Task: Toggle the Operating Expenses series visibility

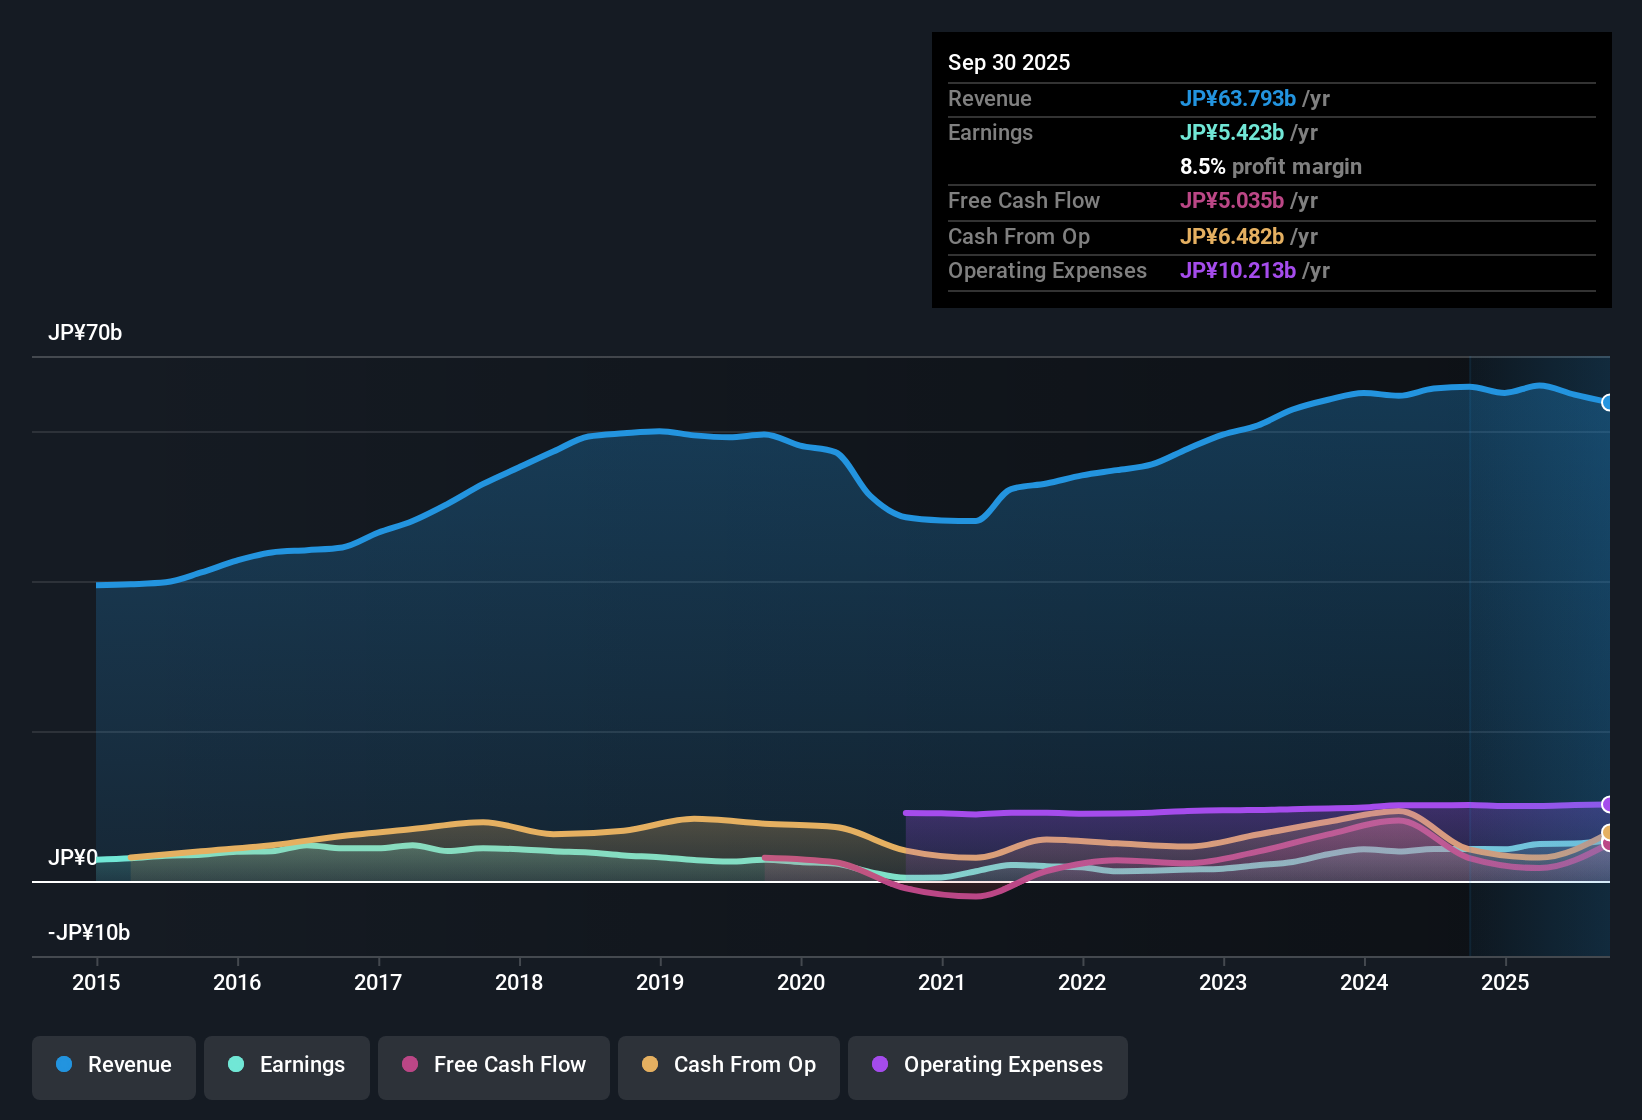Action: coord(987,1065)
